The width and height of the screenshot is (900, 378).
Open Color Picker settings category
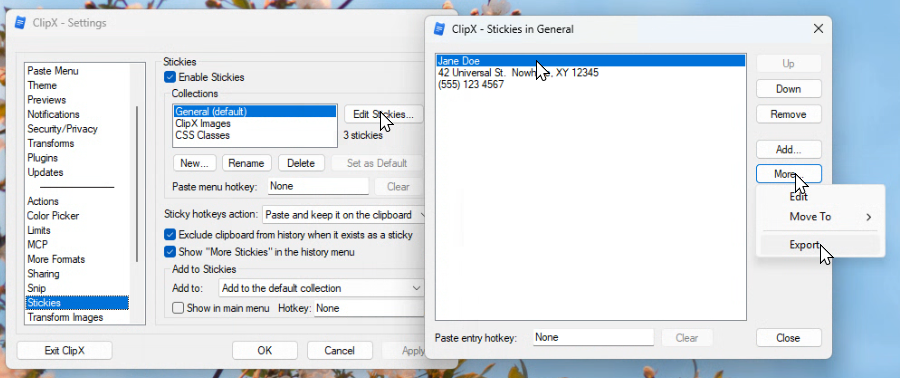(x=77, y=216)
